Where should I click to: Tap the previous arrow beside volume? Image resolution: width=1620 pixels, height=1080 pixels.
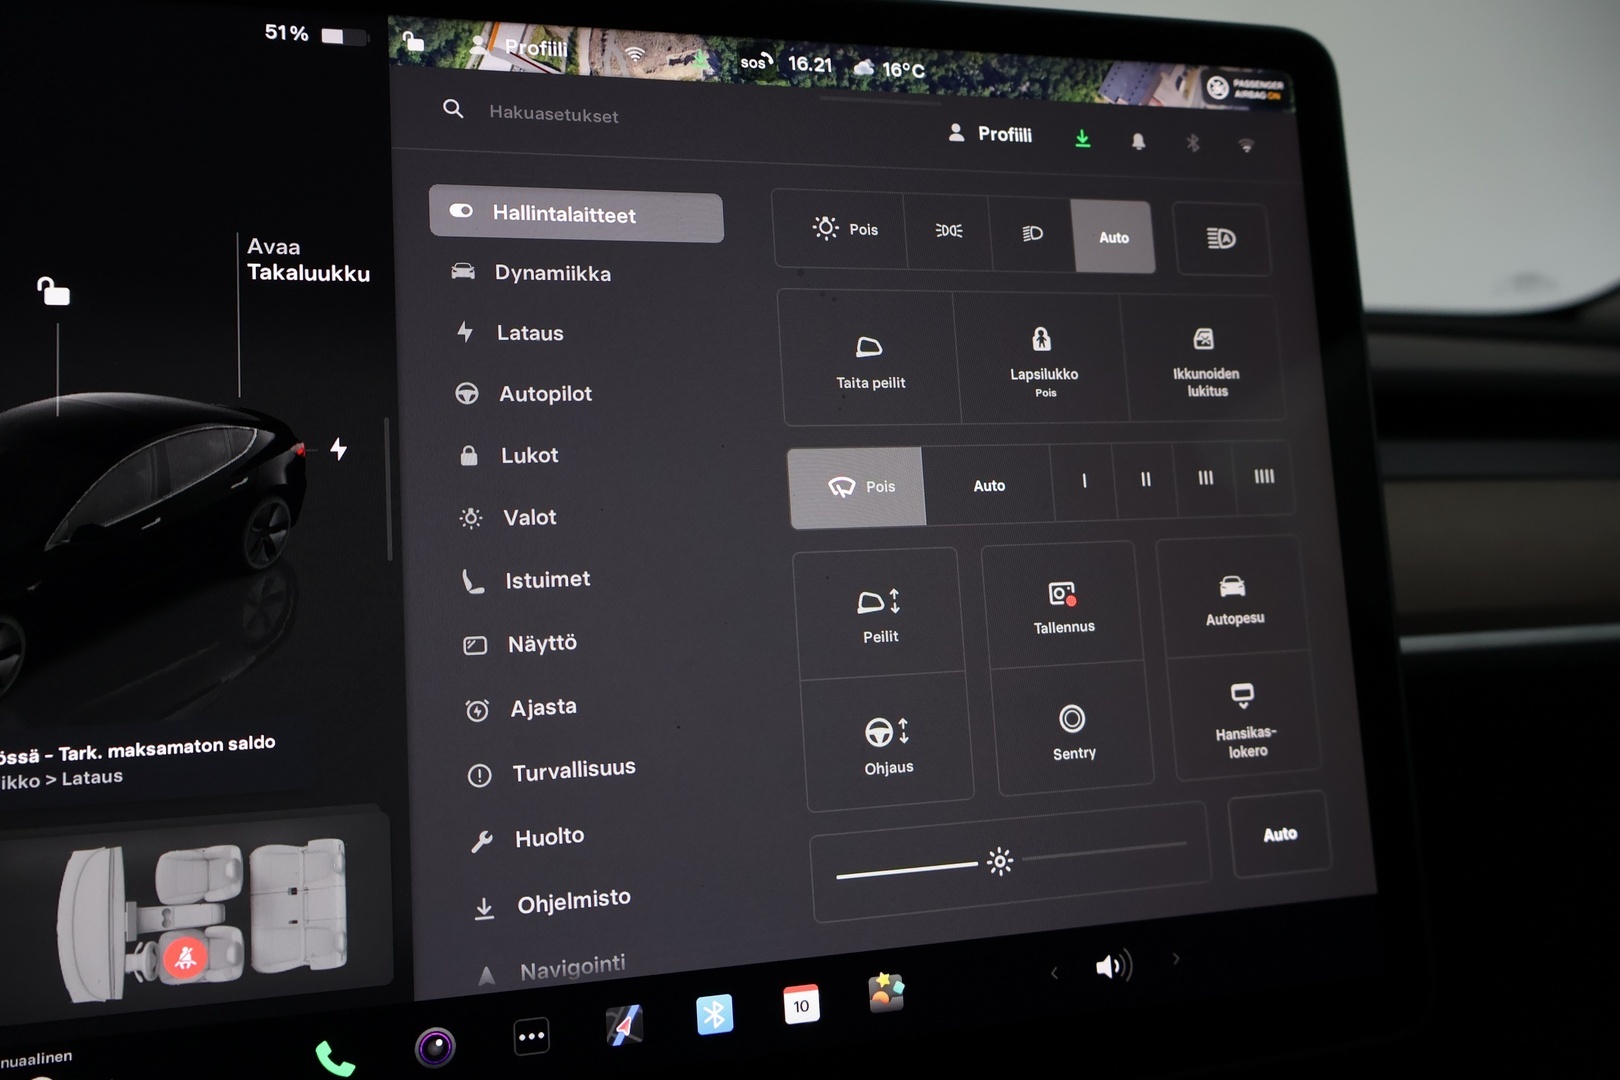(1054, 972)
